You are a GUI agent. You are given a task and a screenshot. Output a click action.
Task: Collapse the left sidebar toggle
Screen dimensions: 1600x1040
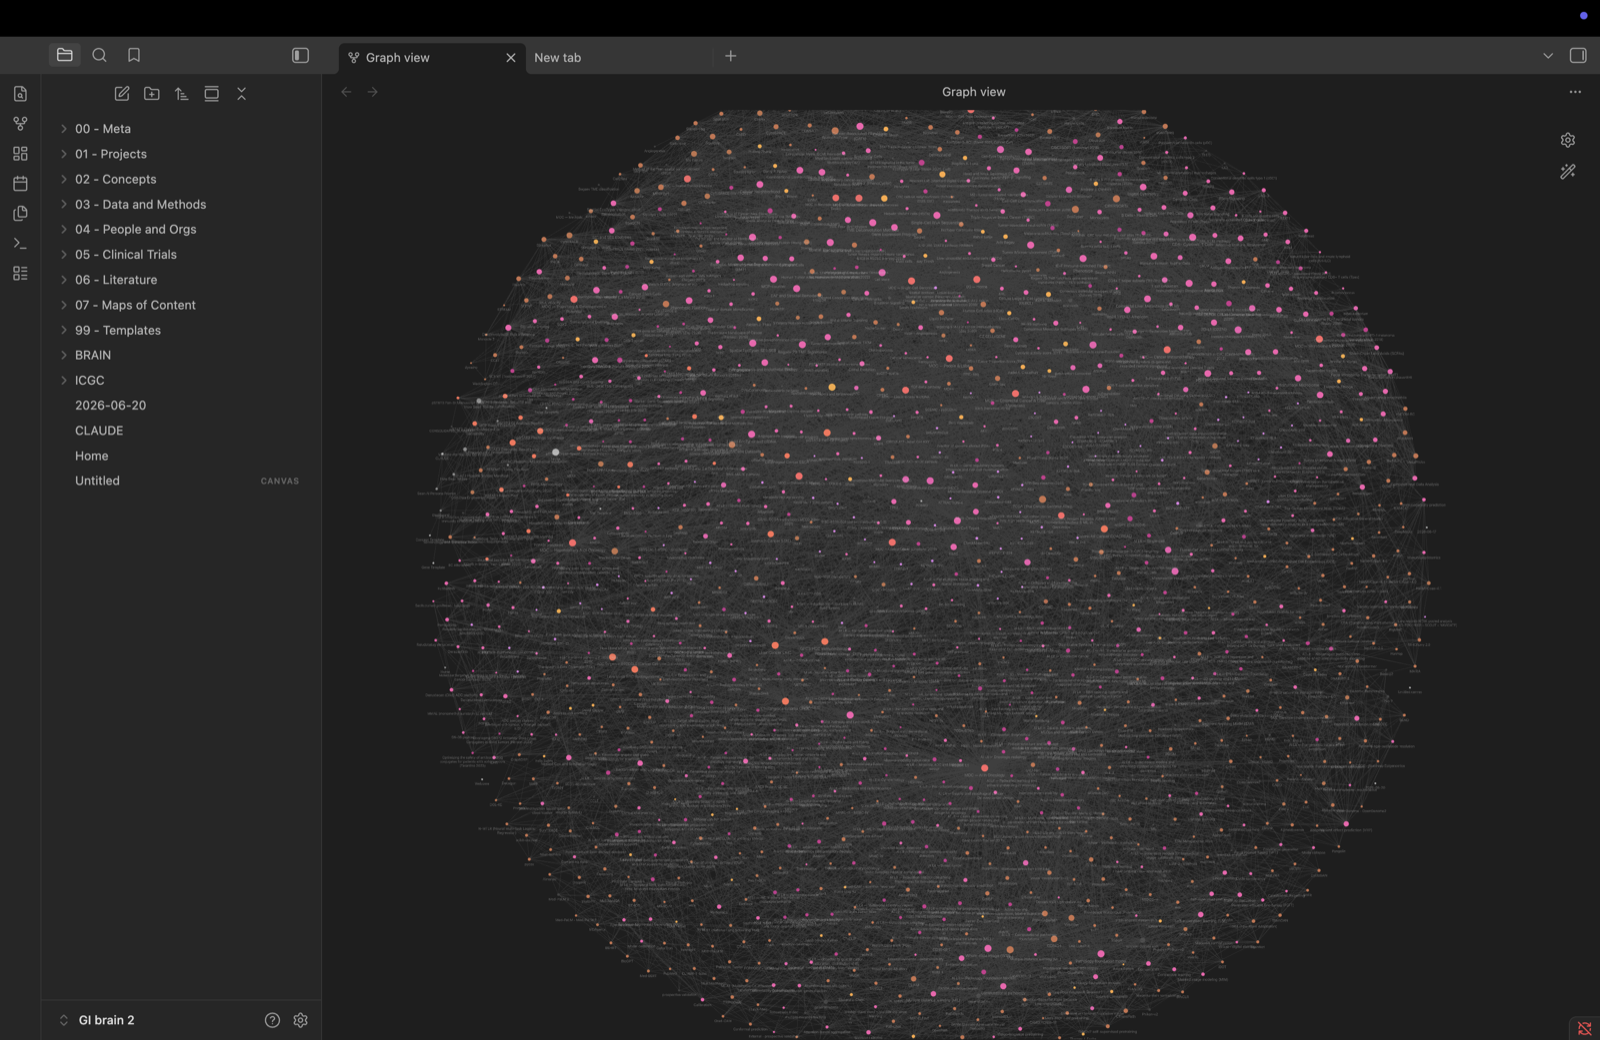[300, 55]
